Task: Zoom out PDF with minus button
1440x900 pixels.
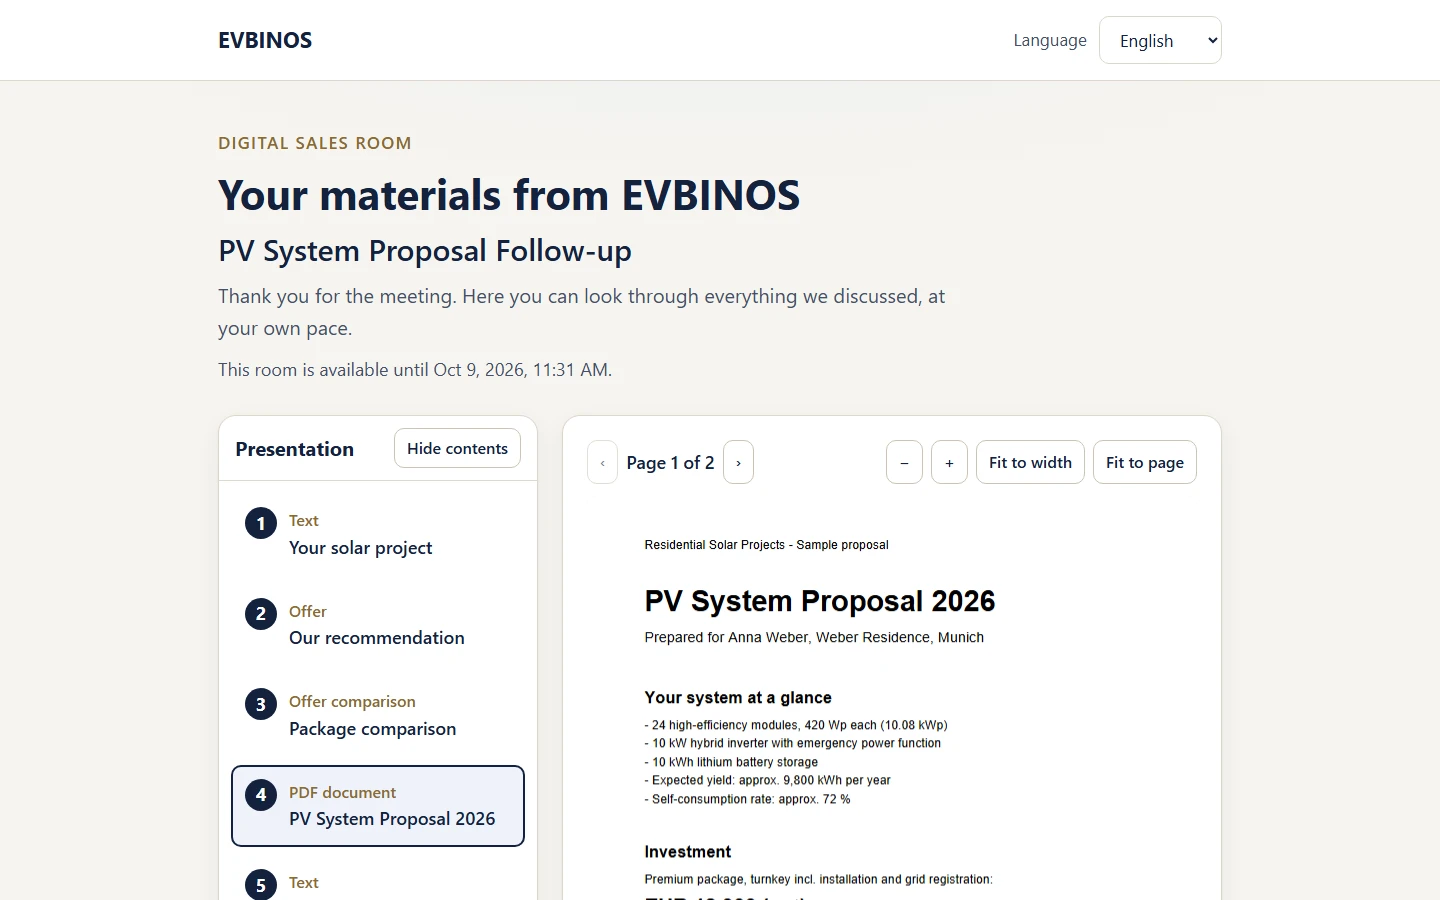Action: coord(904,462)
